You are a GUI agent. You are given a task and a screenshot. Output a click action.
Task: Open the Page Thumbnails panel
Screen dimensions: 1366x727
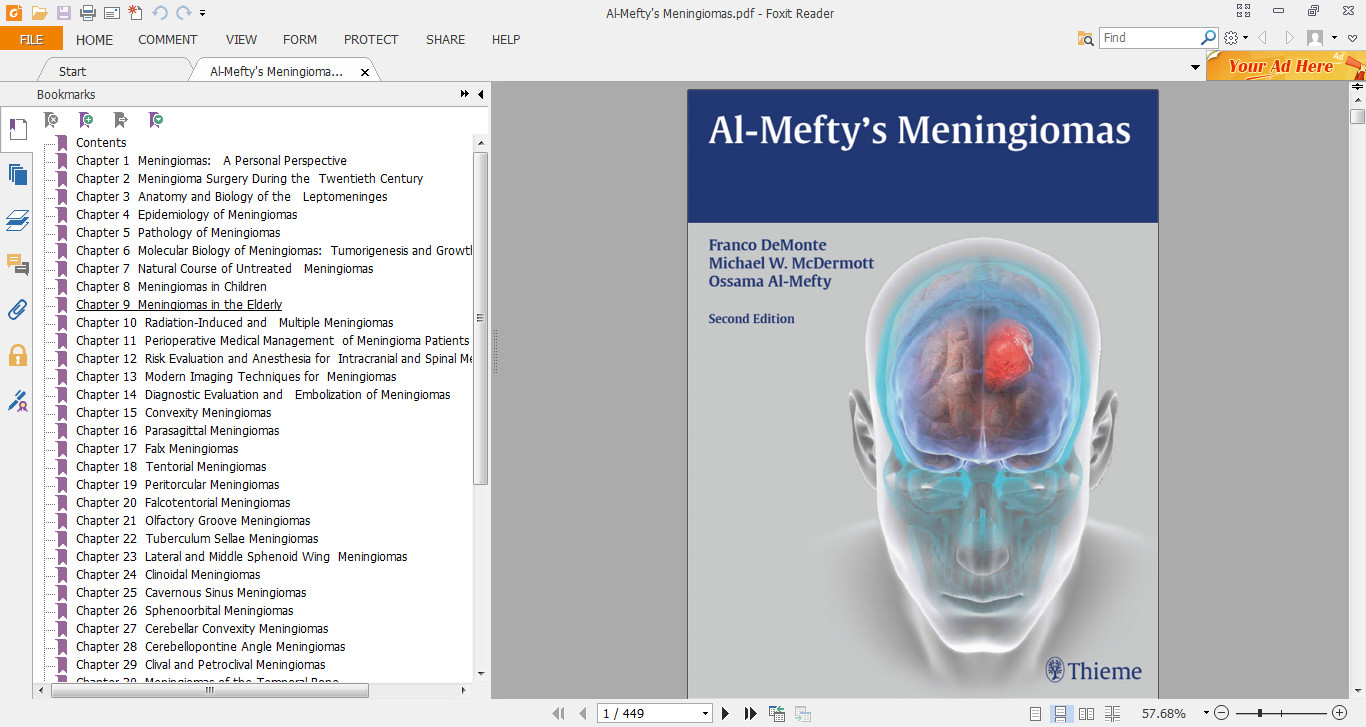coord(17,174)
